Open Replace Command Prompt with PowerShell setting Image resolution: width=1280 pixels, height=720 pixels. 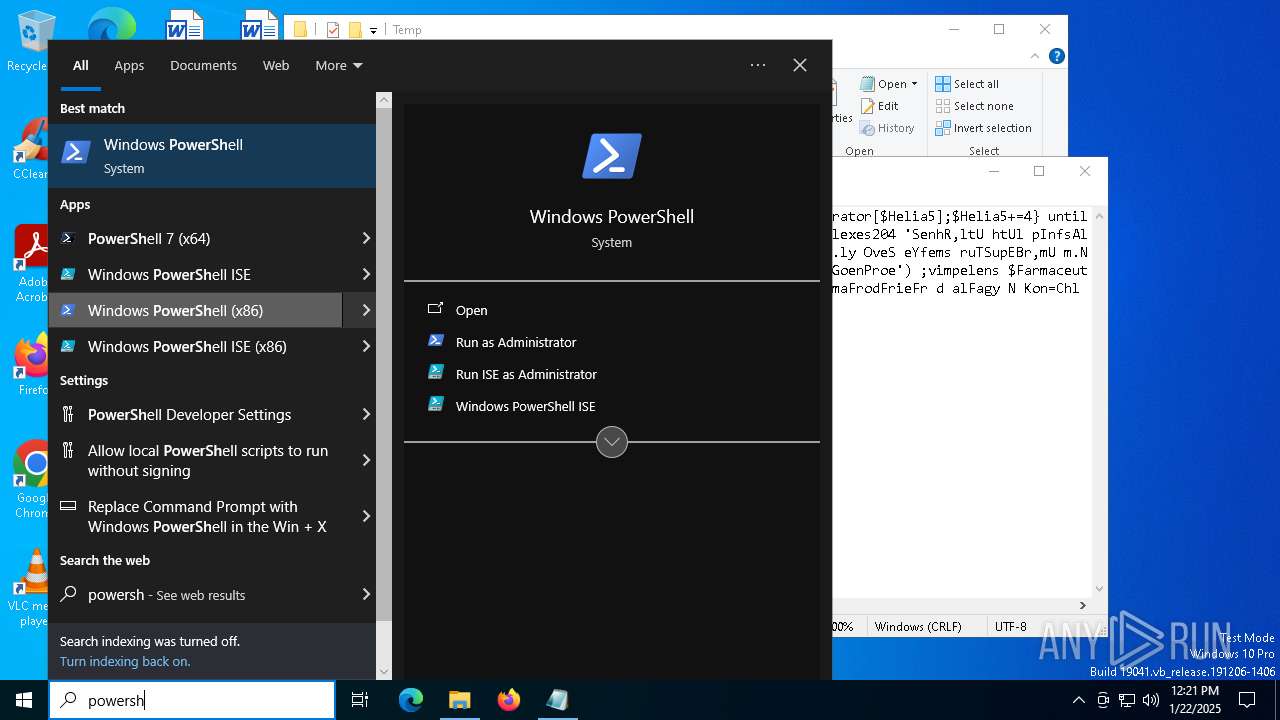(196, 516)
